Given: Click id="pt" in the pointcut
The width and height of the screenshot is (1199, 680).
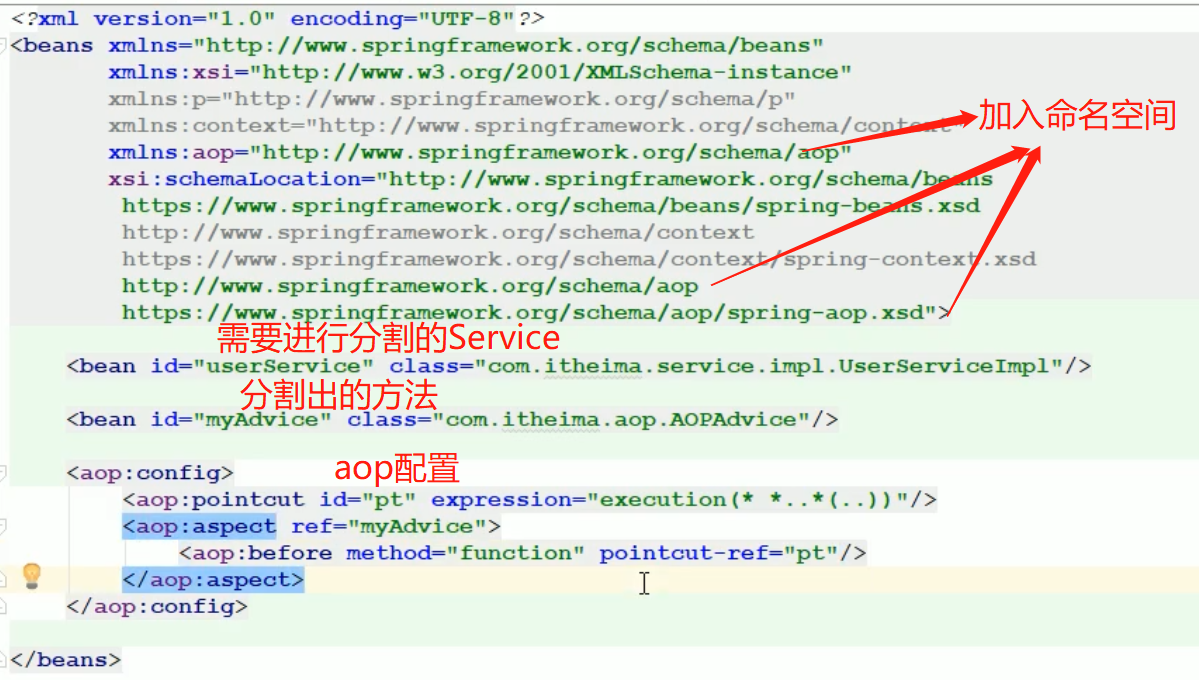Looking at the screenshot, I should tap(368, 500).
